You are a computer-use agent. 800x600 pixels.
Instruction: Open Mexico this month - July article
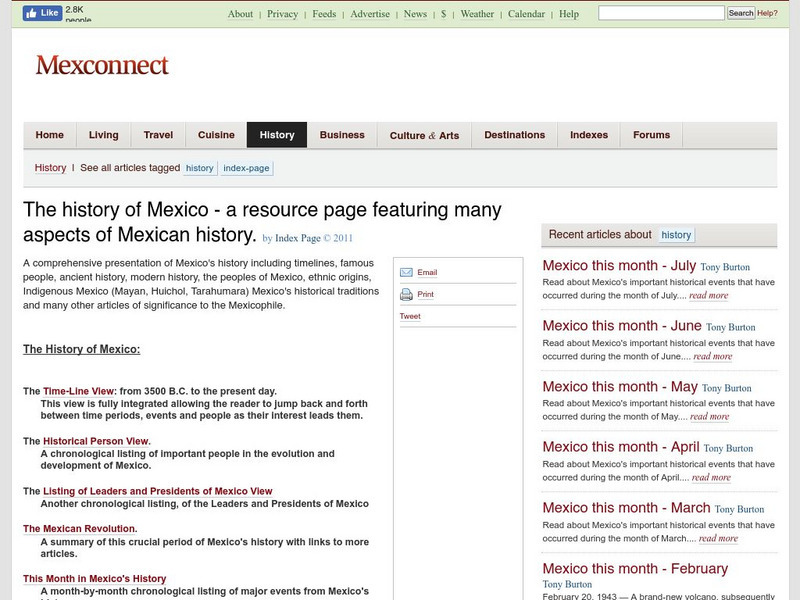(x=618, y=266)
